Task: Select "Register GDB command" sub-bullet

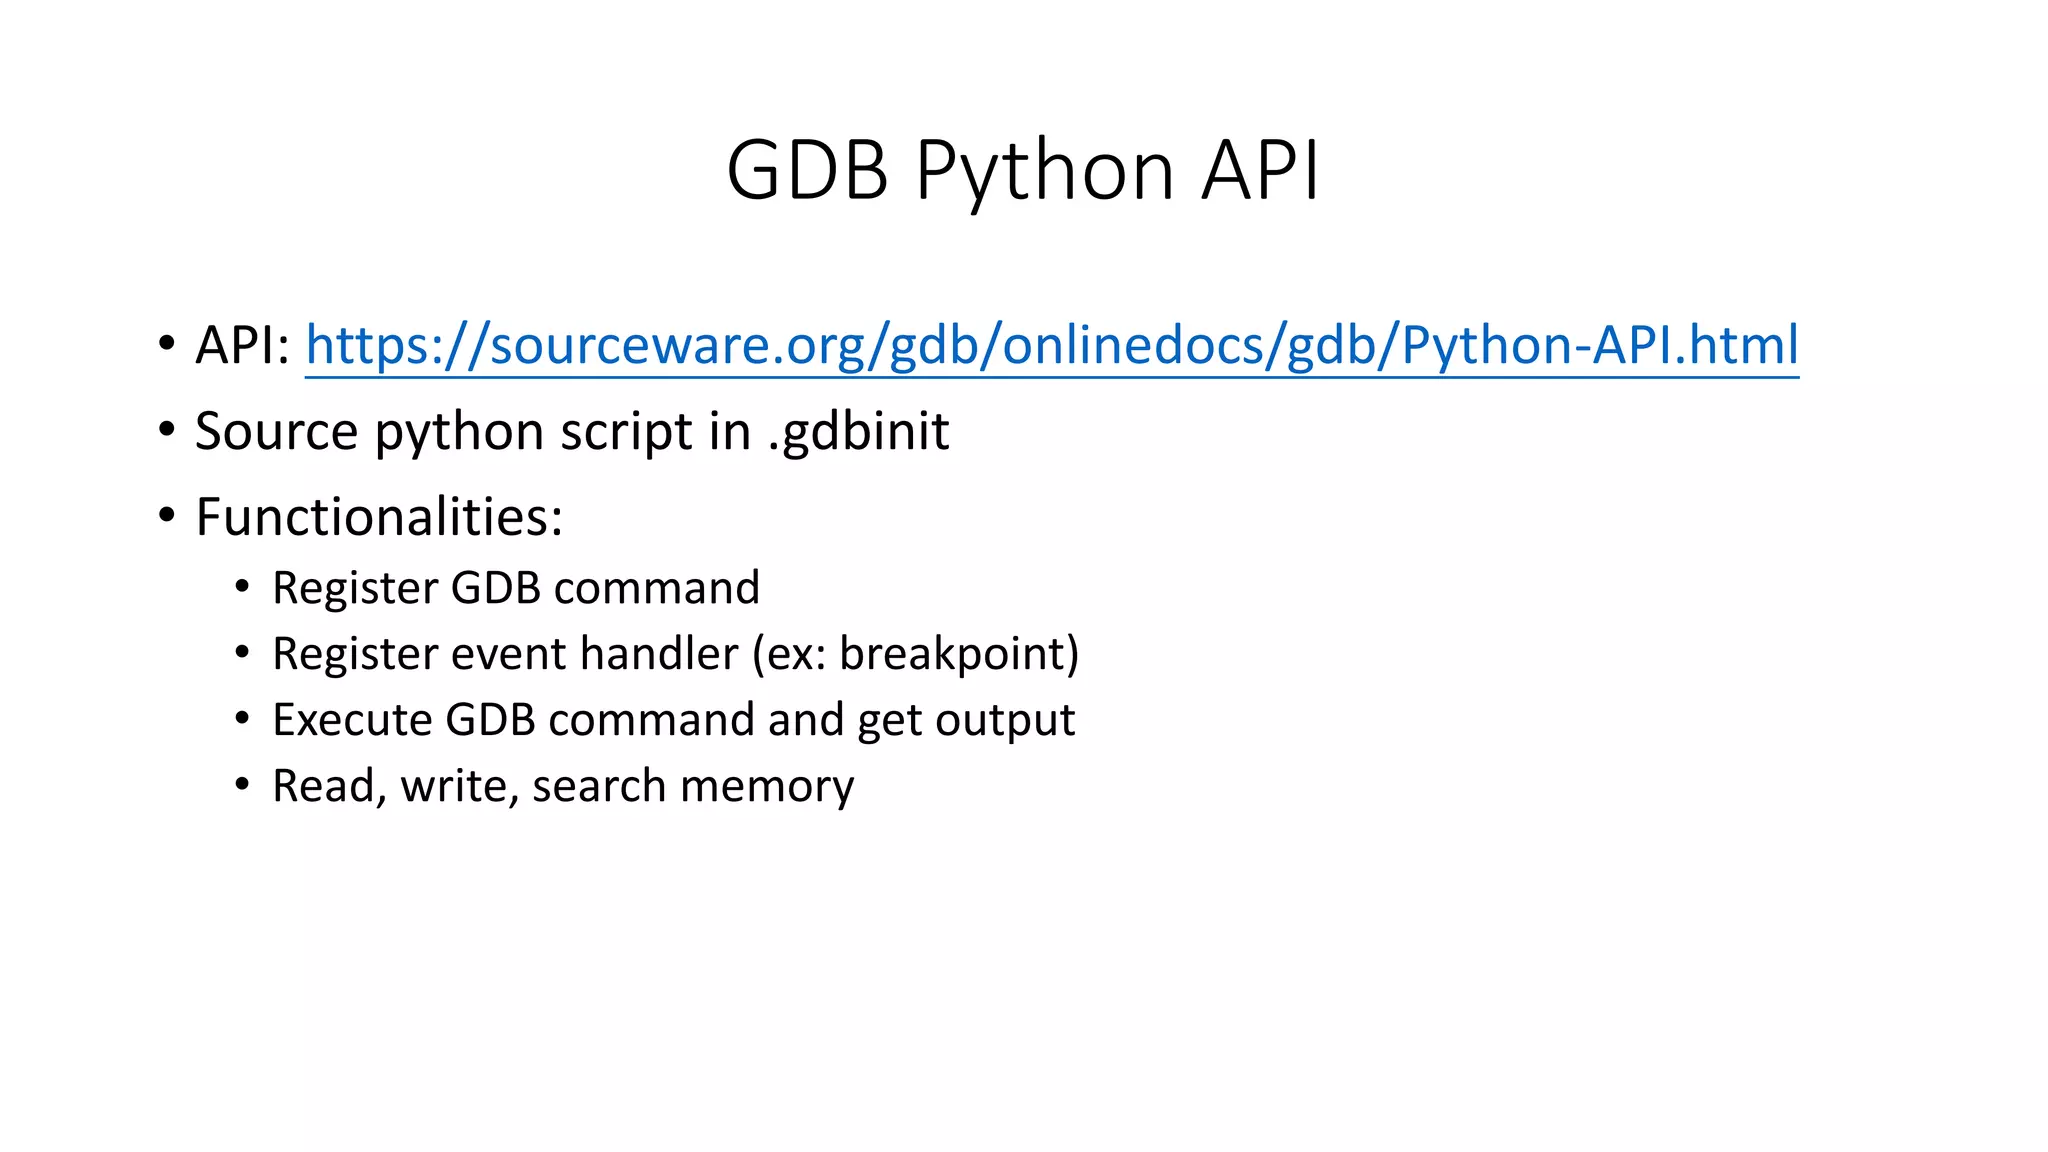Action: 516,587
